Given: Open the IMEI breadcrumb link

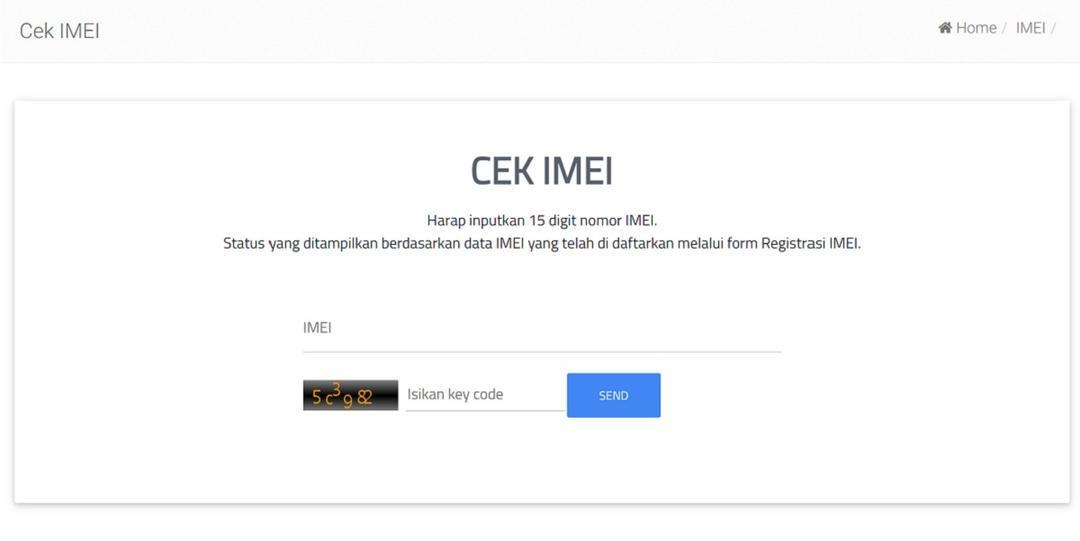Looking at the screenshot, I should tap(1030, 28).
